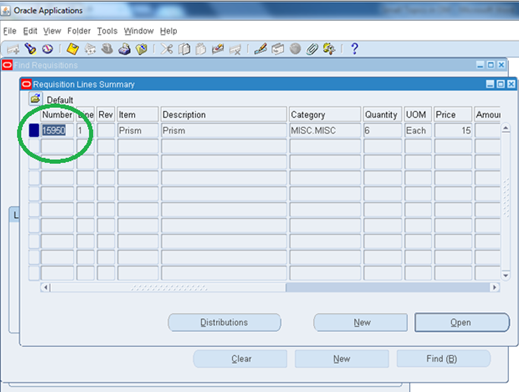519x392 pixels.
Task: Open the View menu
Action: (52, 31)
